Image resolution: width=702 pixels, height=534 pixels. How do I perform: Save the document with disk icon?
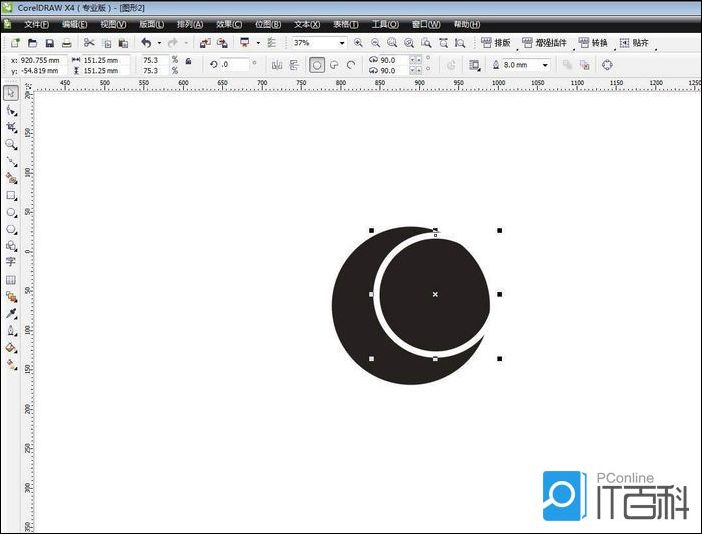49,43
